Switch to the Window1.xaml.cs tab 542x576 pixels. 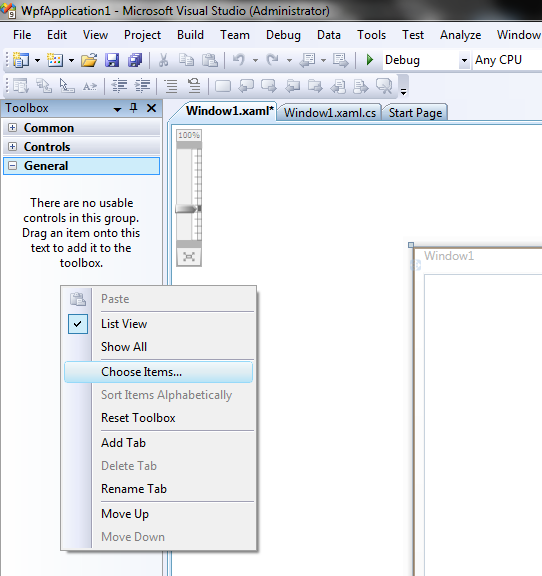(x=330, y=113)
